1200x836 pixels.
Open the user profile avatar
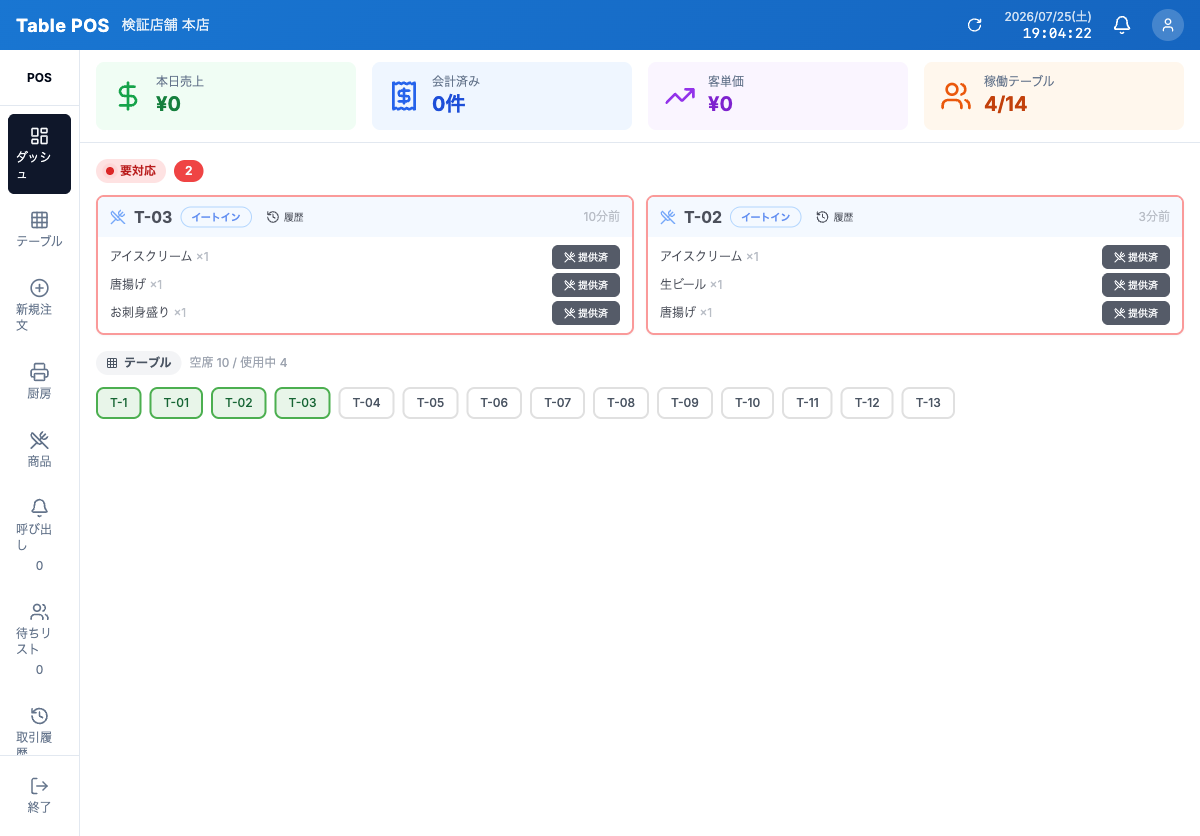pyautogui.click(x=1168, y=25)
